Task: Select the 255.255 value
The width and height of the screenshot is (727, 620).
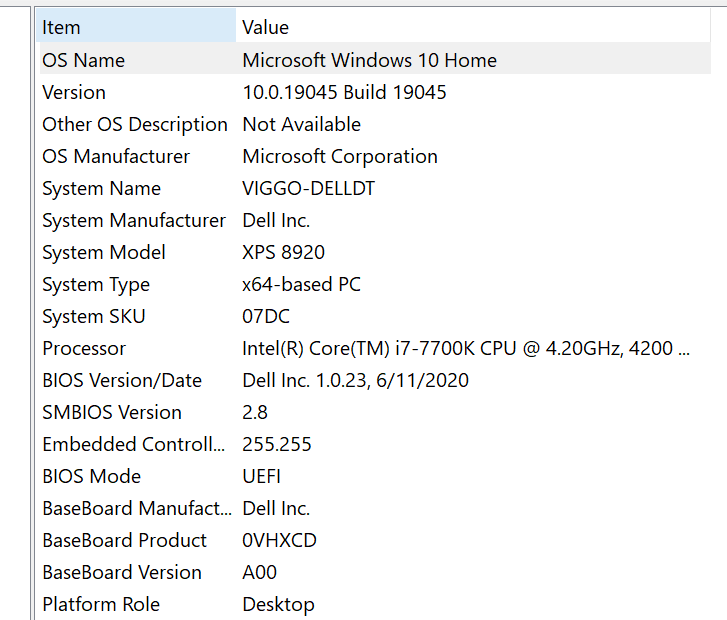Action: pyautogui.click(x=277, y=444)
